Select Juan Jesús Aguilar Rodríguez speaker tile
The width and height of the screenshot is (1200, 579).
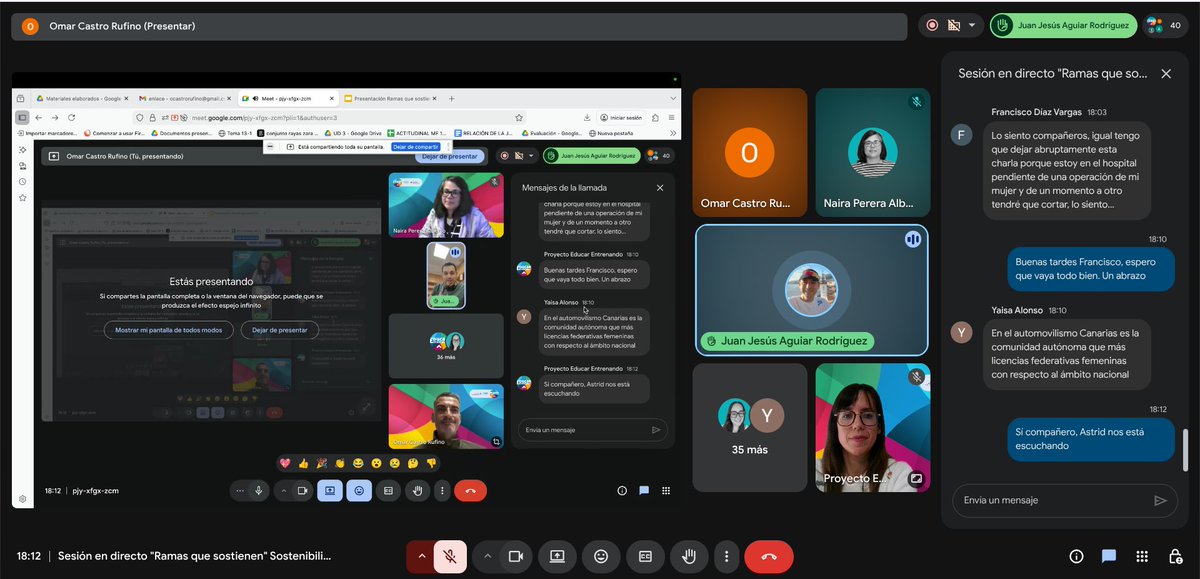click(x=811, y=289)
